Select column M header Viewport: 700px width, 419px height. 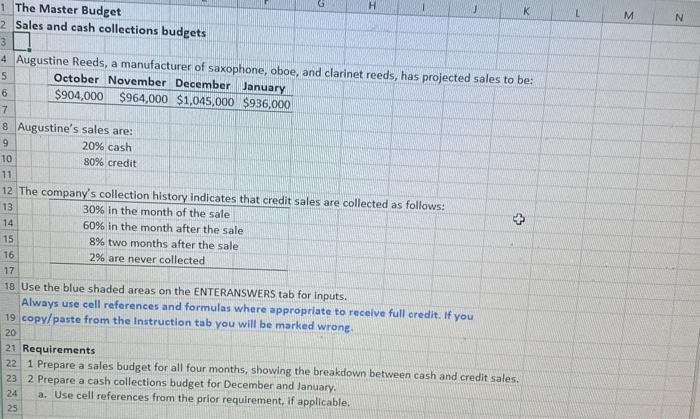click(x=629, y=16)
